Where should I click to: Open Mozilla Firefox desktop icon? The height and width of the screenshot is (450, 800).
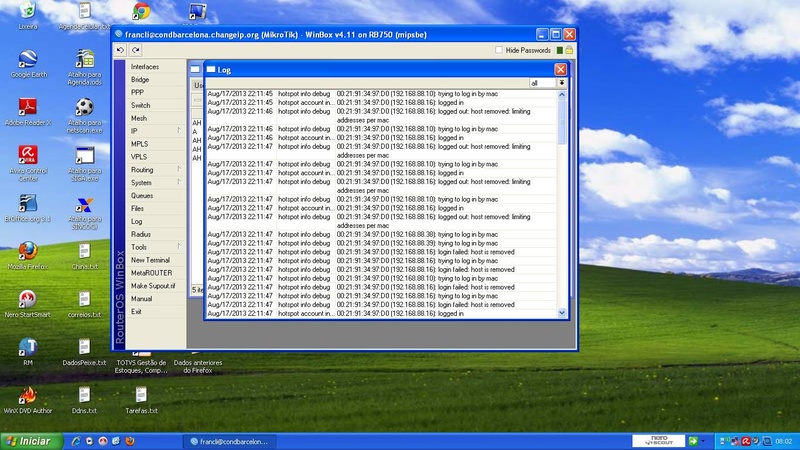pos(28,256)
